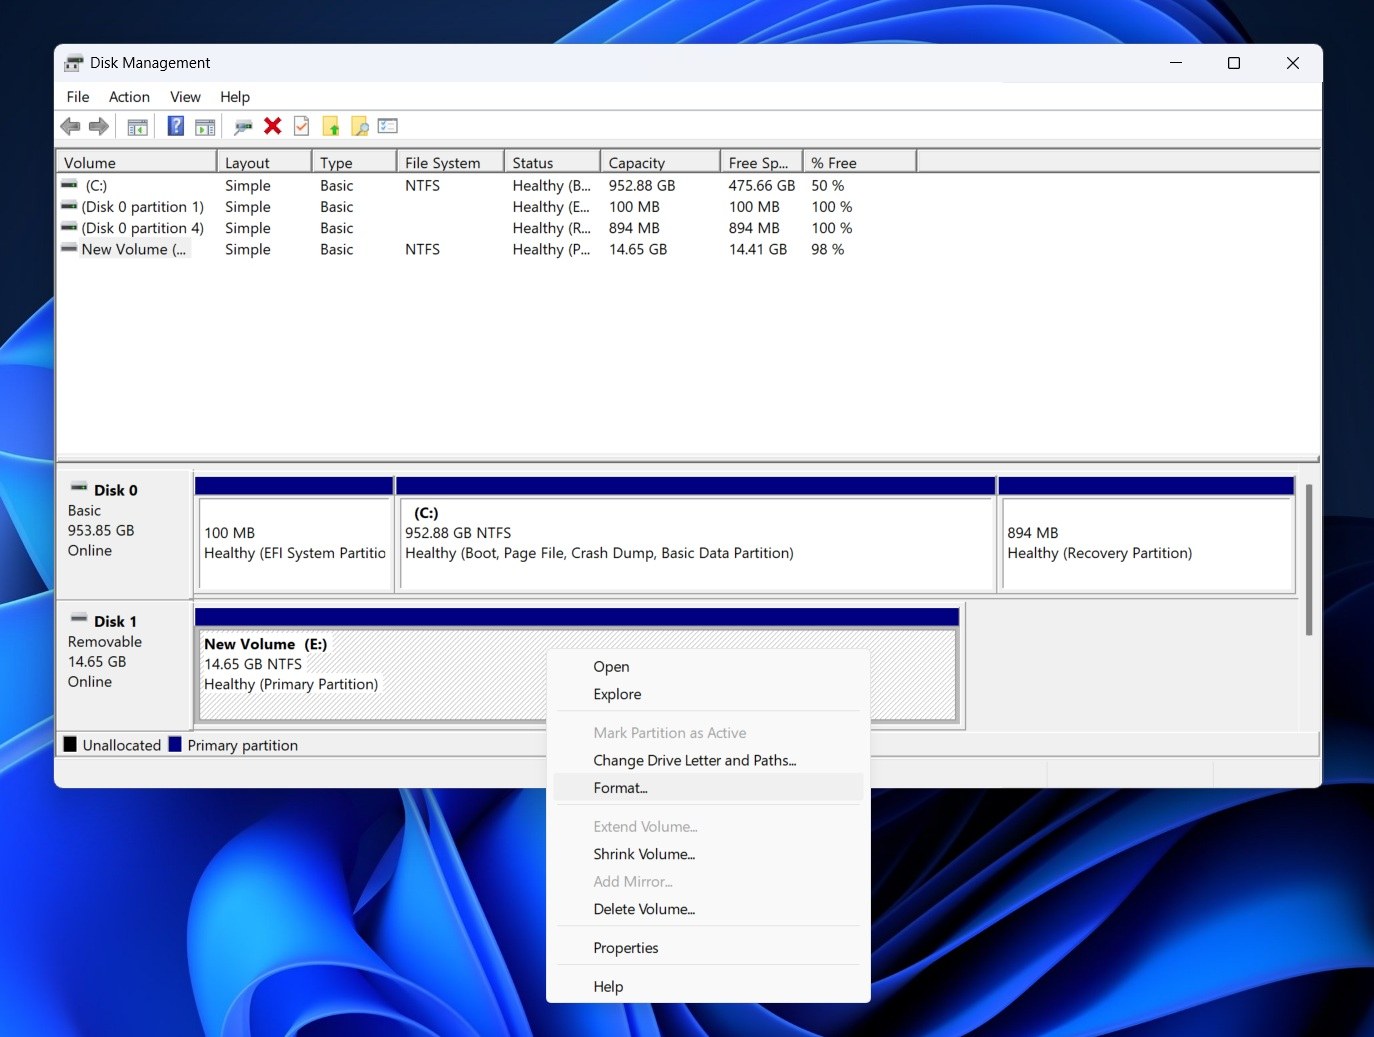Screen dimensions: 1374x1037
Task: Click the Forward arrow toolbar icon
Action: pos(99,126)
